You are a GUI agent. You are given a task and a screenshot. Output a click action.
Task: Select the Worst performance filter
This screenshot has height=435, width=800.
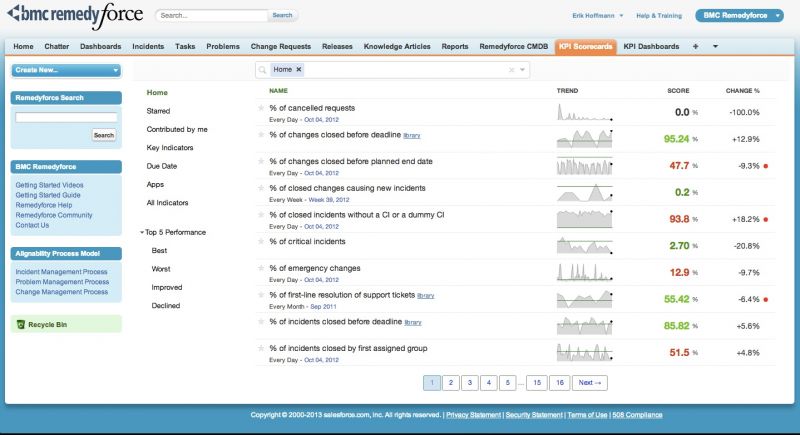coord(161,269)
